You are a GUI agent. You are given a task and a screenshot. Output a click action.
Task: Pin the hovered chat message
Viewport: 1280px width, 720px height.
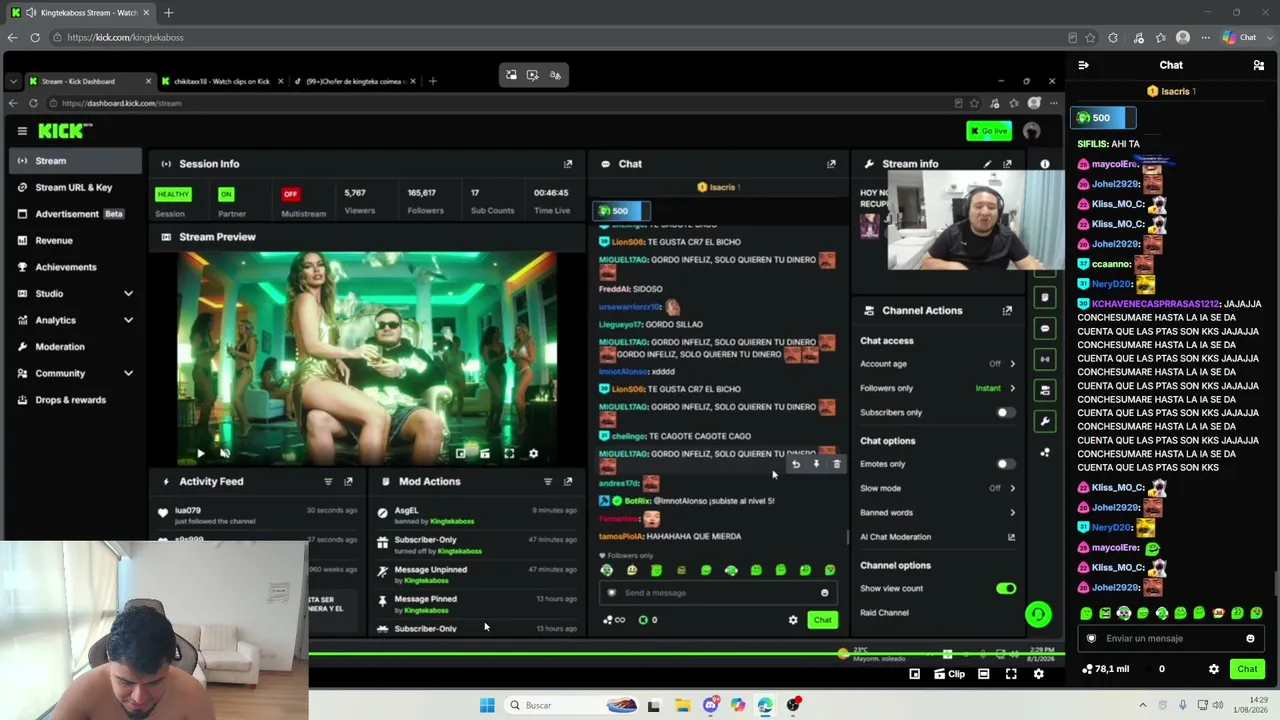tap(816, 464)
